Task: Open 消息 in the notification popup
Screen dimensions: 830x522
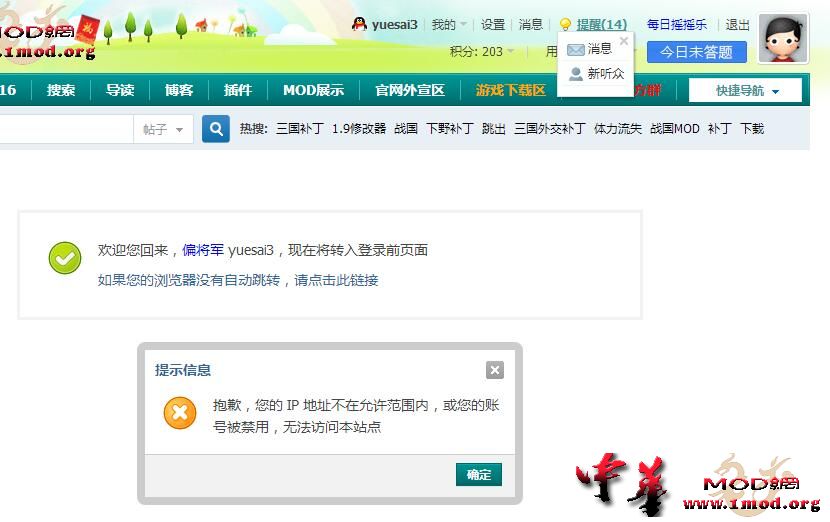Action: coord(600,49)
